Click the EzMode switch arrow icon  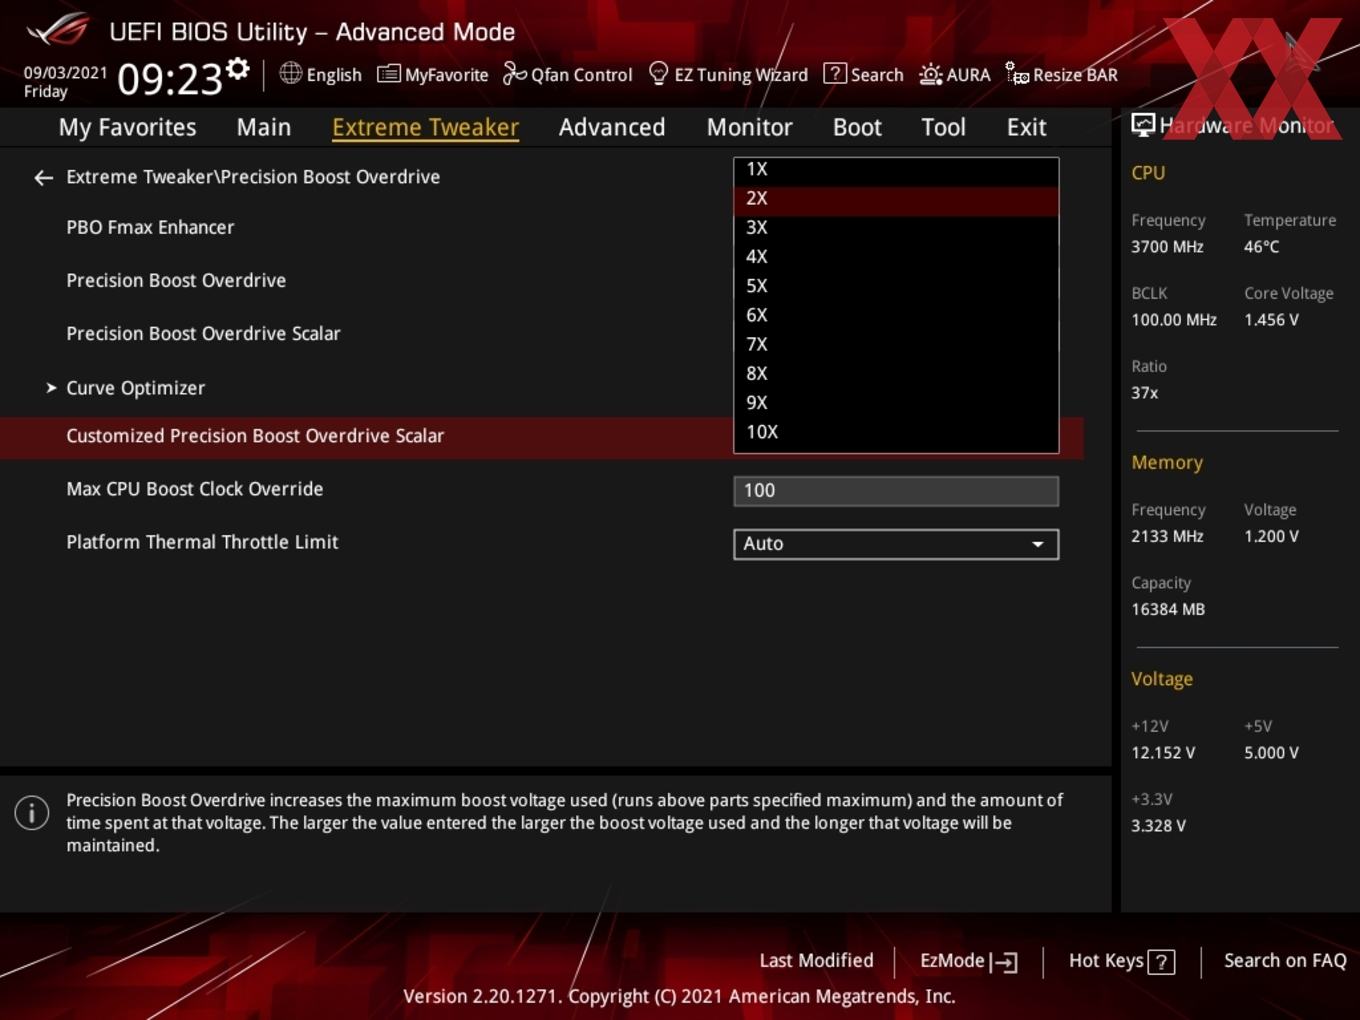coord(1004,962)
